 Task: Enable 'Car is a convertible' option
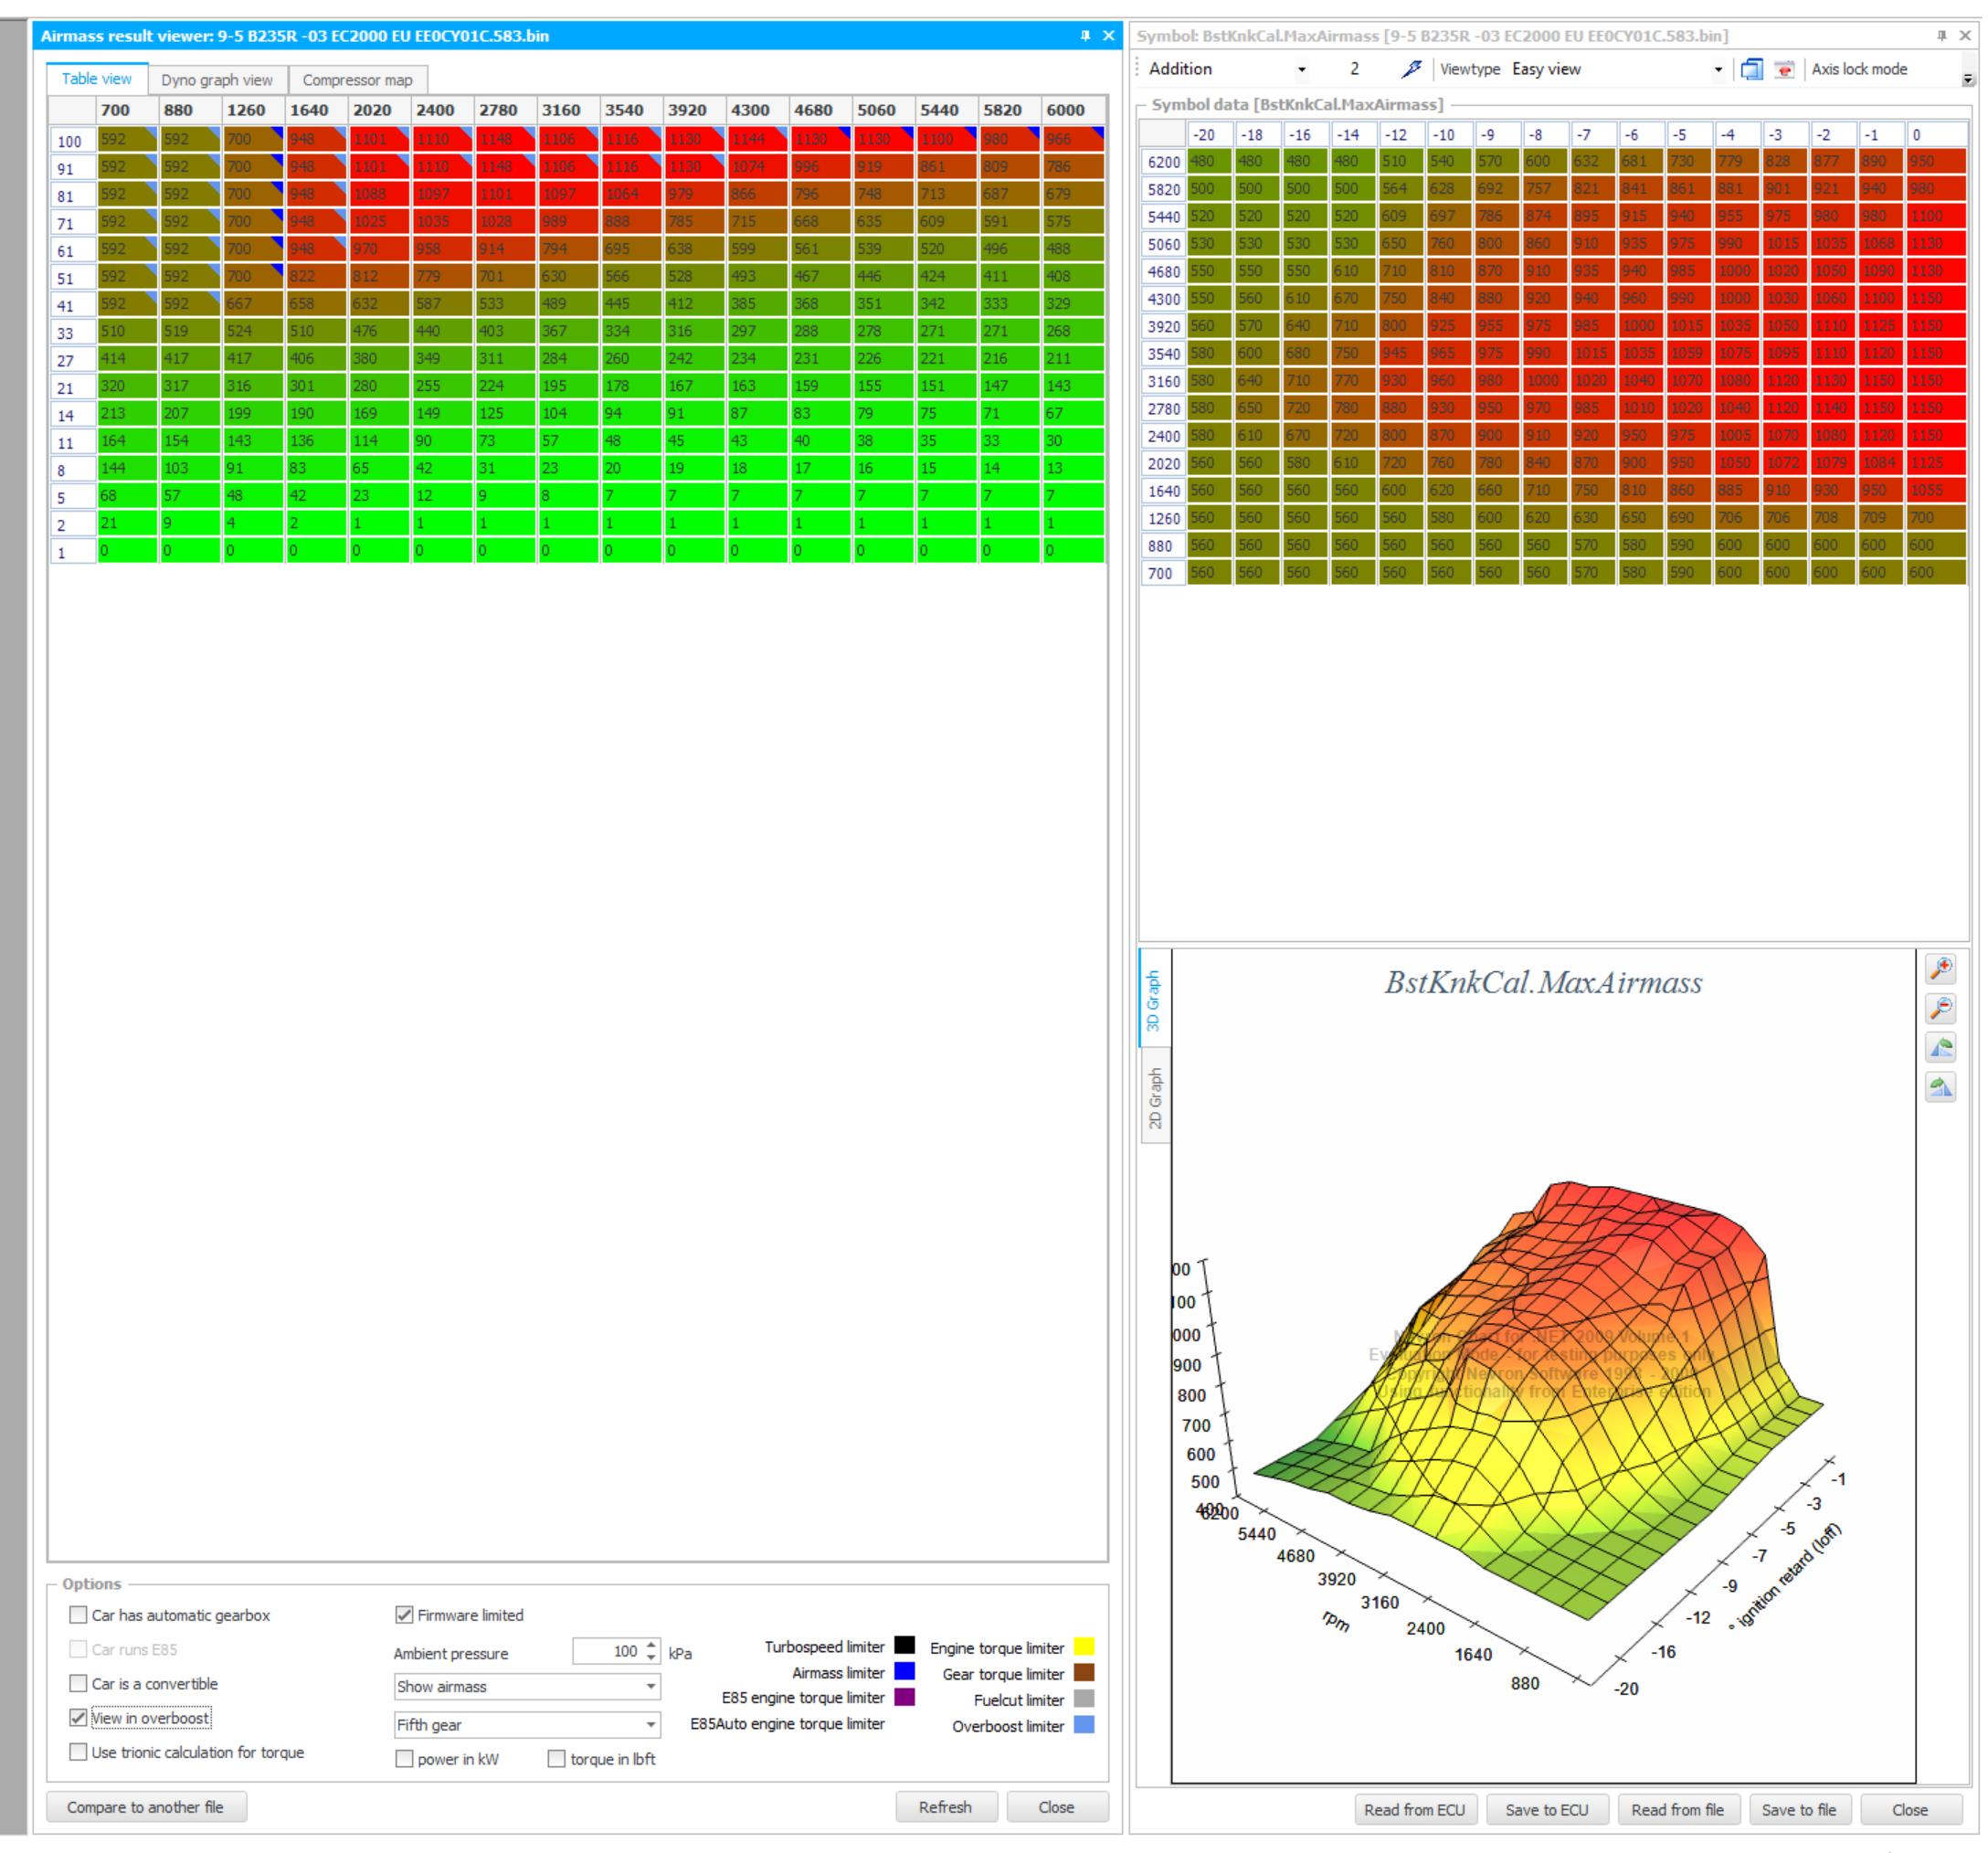pos(78,1683)
